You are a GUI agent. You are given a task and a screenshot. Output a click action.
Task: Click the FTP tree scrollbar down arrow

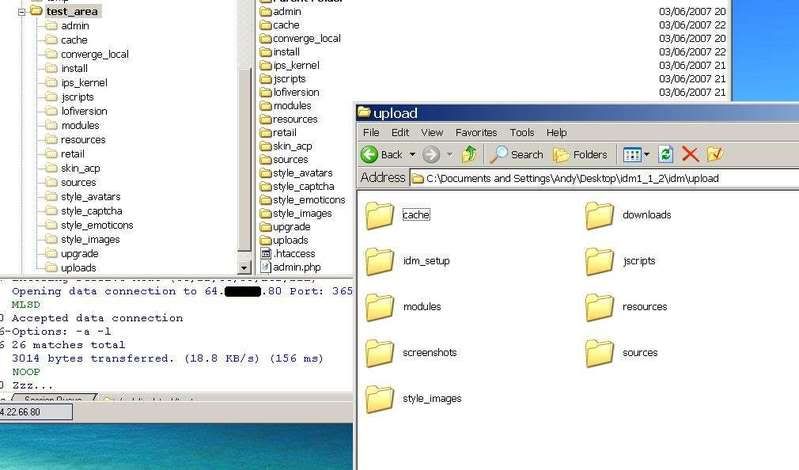pyautogui.click(x=244, y=267)
